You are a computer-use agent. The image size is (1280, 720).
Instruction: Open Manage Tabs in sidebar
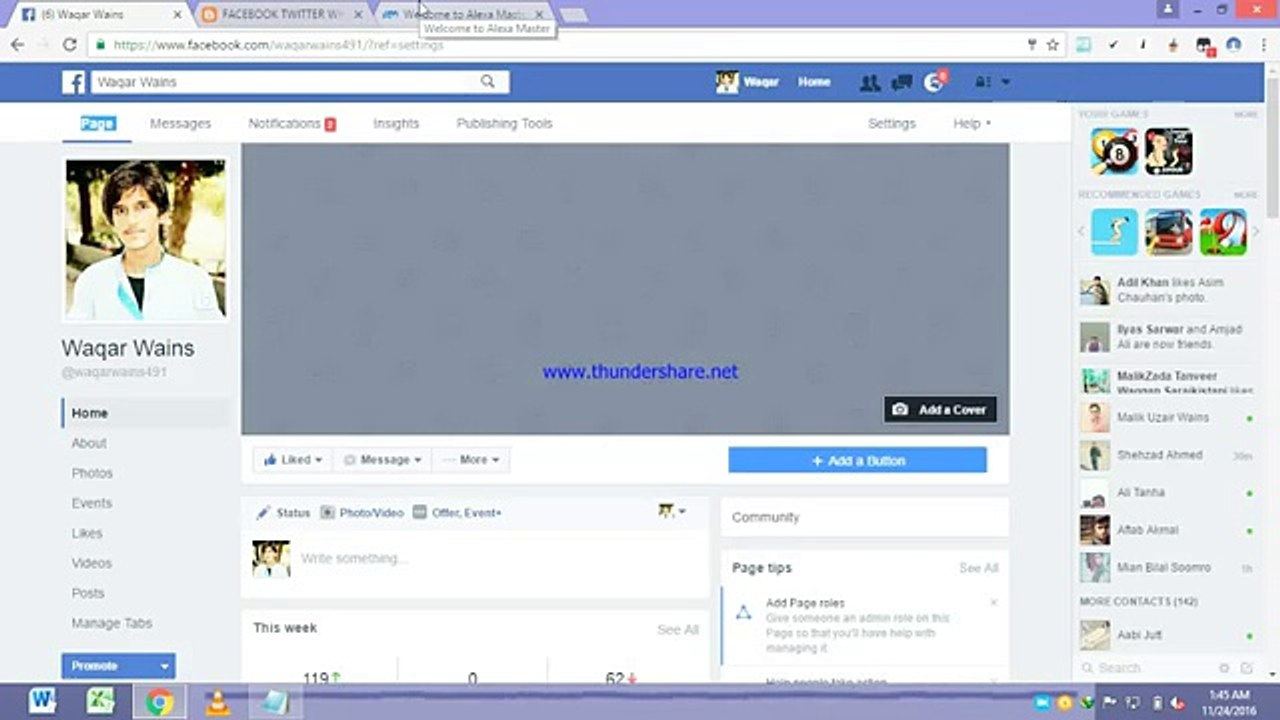coord(112,623)
